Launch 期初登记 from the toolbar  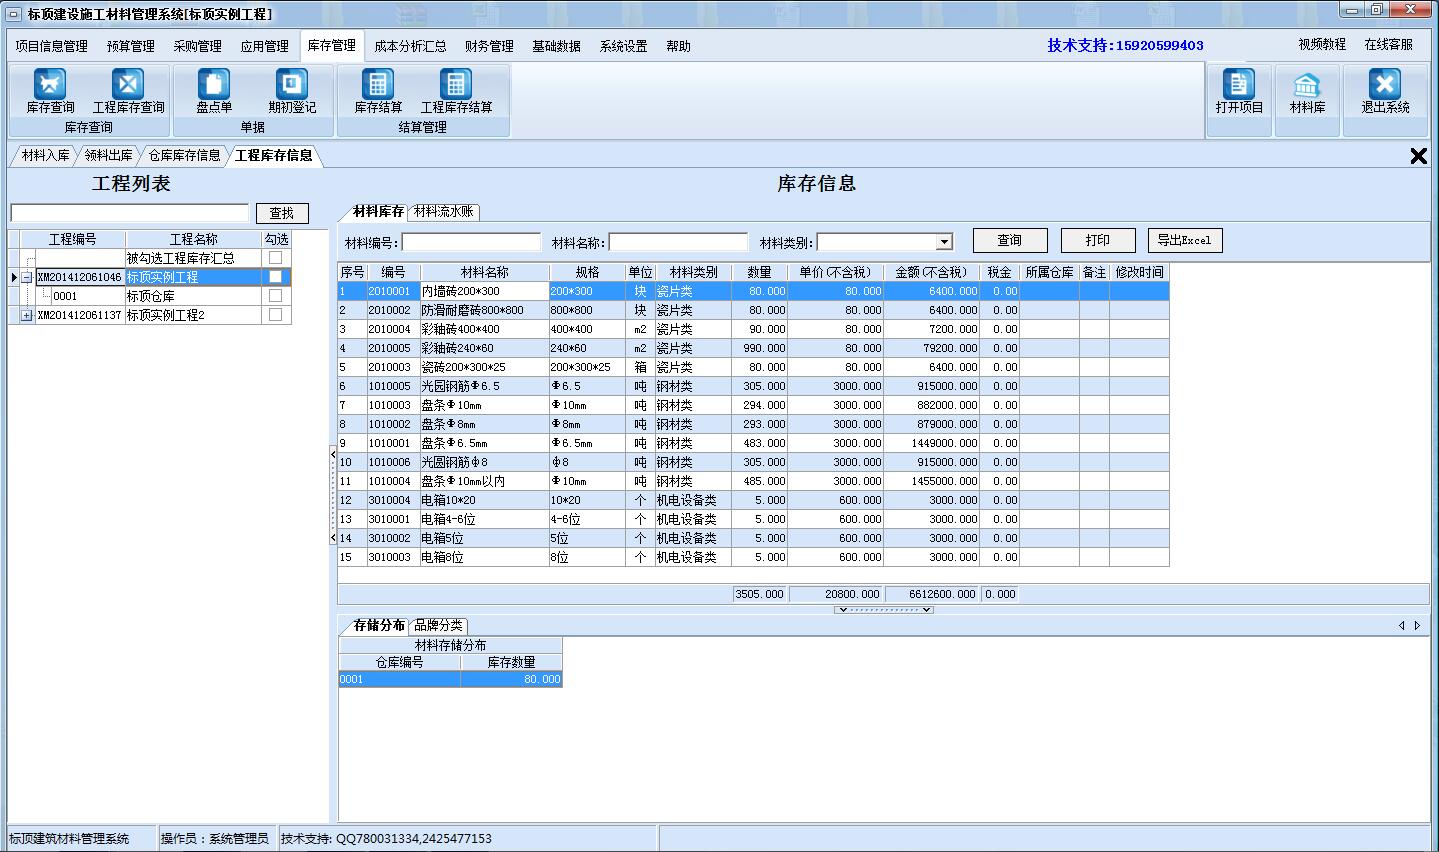coord(290,97)
